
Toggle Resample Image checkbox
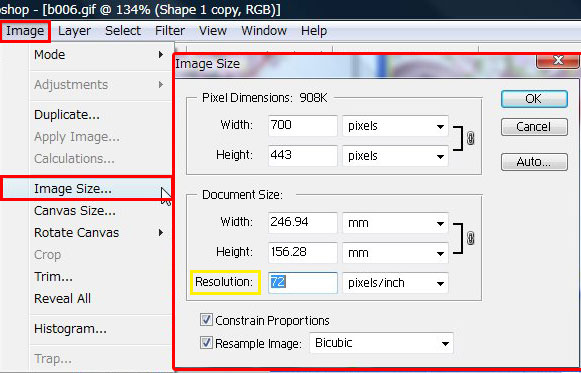(206, 343)
